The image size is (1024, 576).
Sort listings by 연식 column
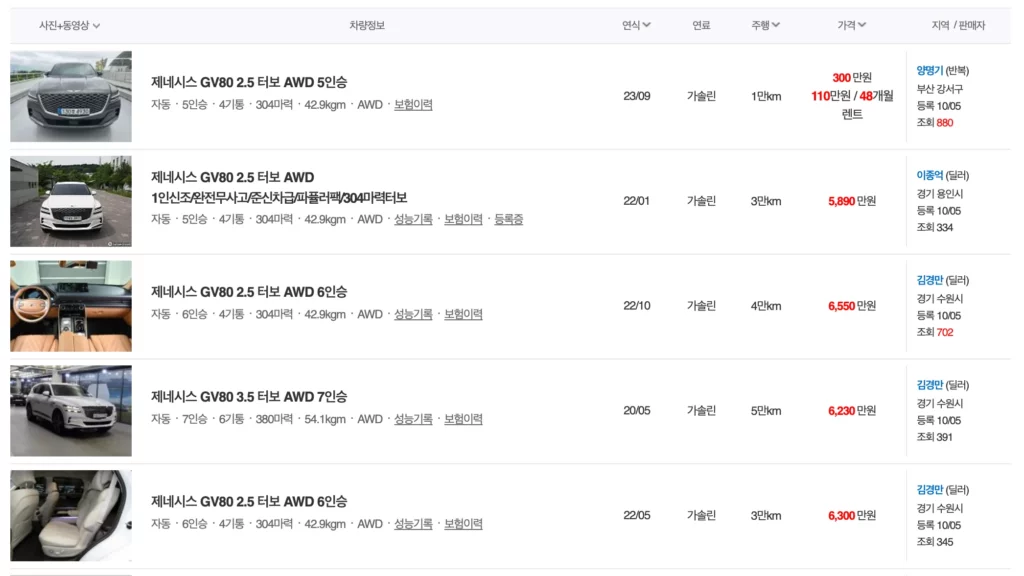[636, 25]
